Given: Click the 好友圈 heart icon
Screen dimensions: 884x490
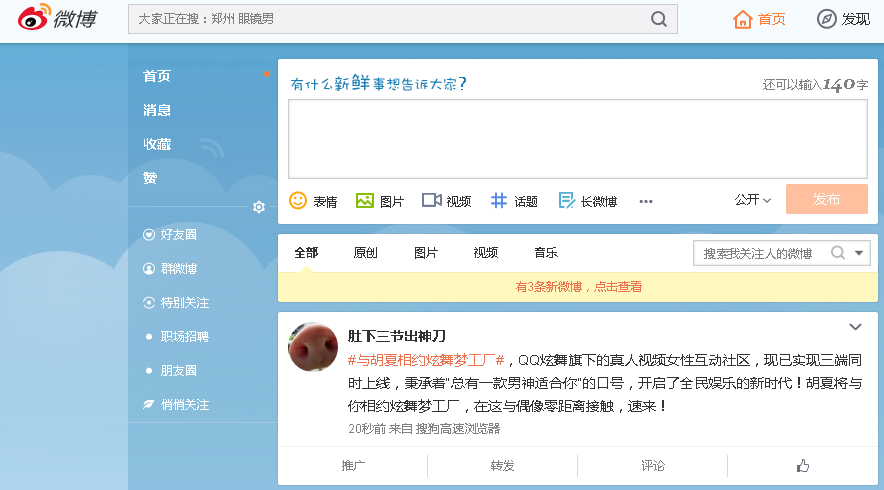Looking at the screenshot, I should (x=149, y=235).
